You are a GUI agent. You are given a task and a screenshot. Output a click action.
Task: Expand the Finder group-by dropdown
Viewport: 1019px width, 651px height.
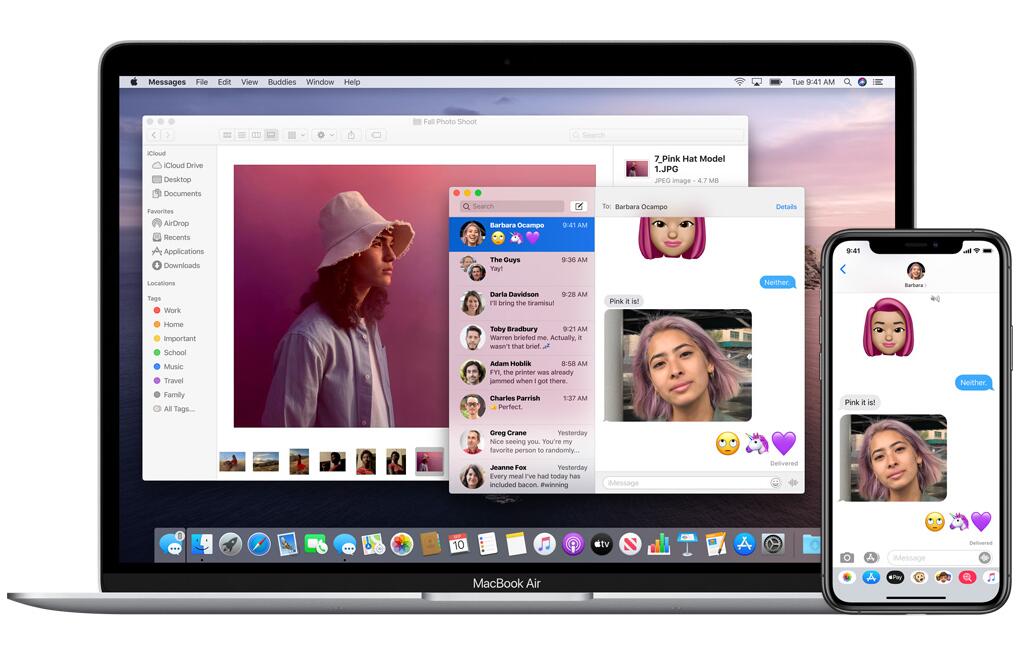[296, 135]
